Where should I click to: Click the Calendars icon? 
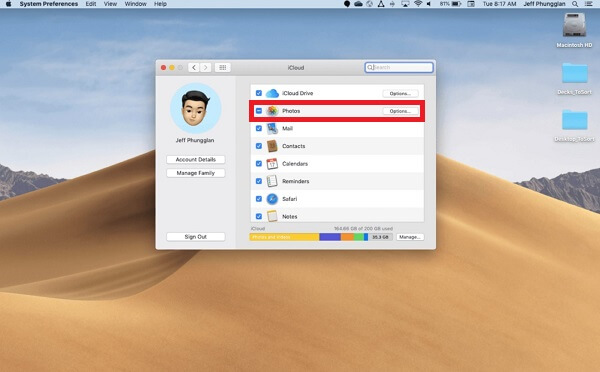272,164
